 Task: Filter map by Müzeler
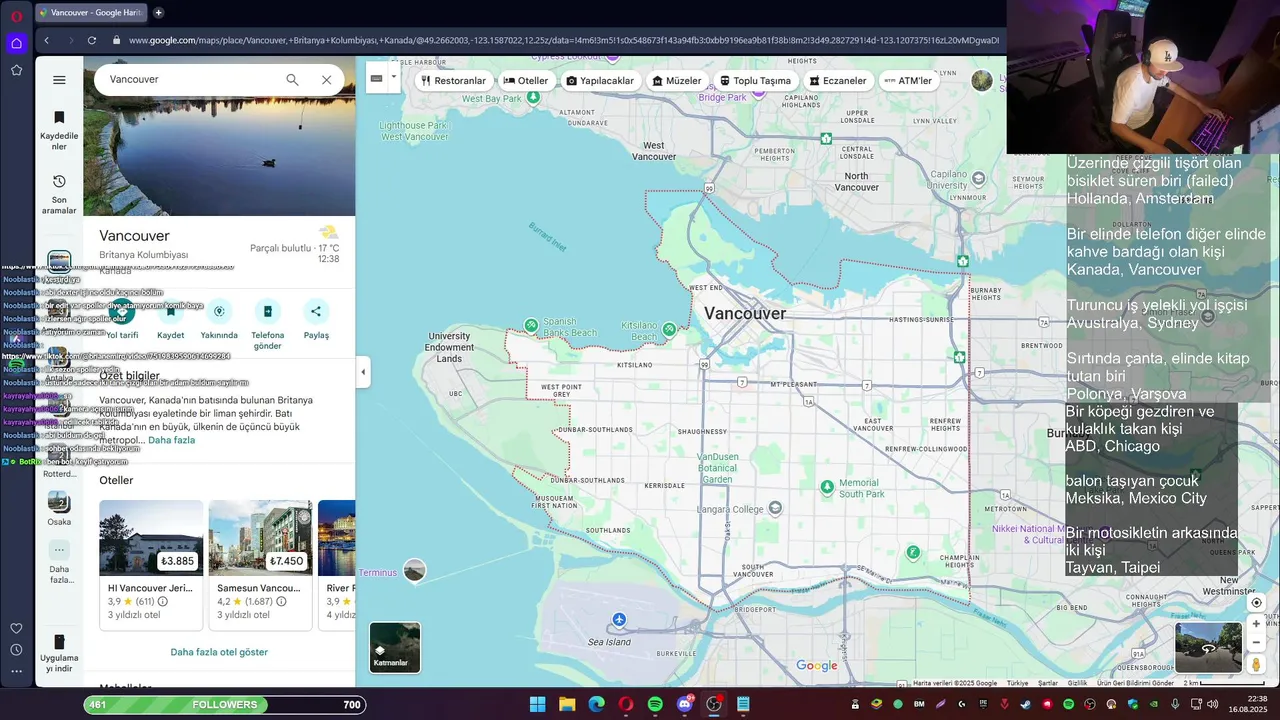tap(677, 80)
